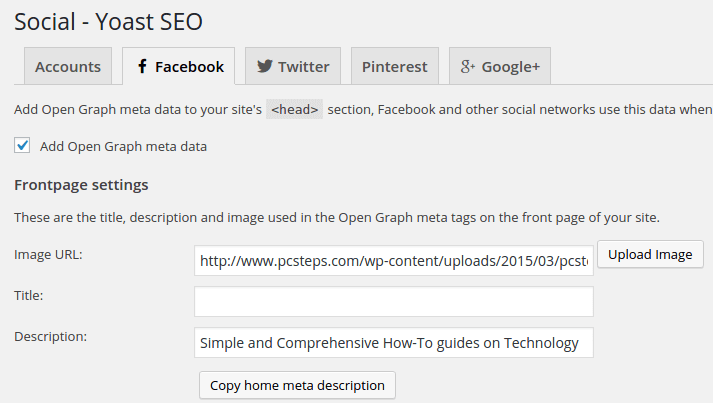Screen dimensions: 713x403
Task: Click the 'Description:' field label
Action: click(50, 337)
